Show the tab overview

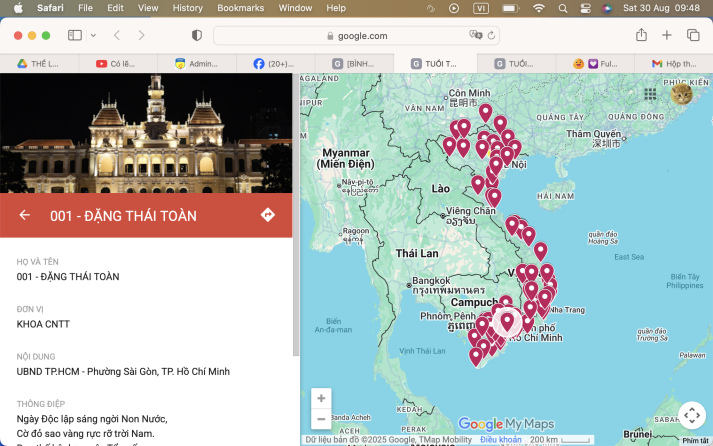693,35
